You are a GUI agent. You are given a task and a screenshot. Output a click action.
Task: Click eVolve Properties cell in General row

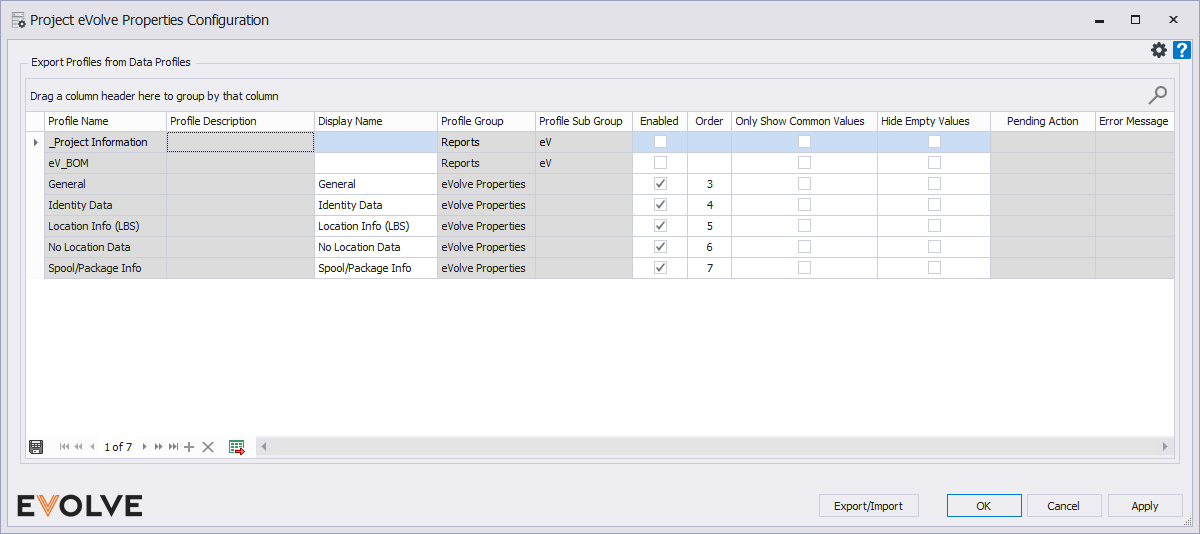coord(486,184)
